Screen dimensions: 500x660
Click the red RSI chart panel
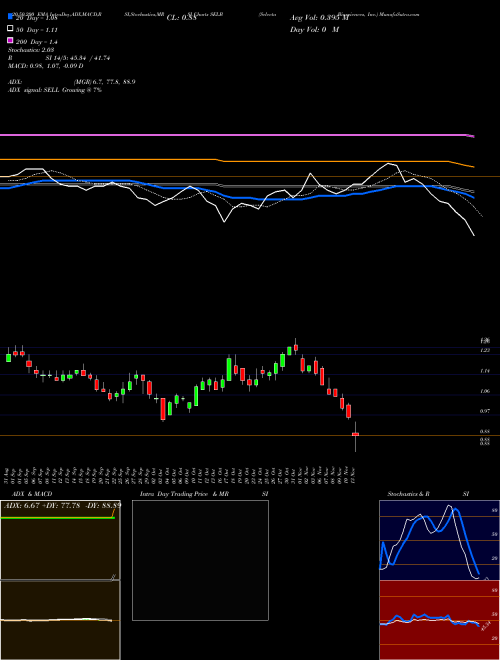click(439, 620)
